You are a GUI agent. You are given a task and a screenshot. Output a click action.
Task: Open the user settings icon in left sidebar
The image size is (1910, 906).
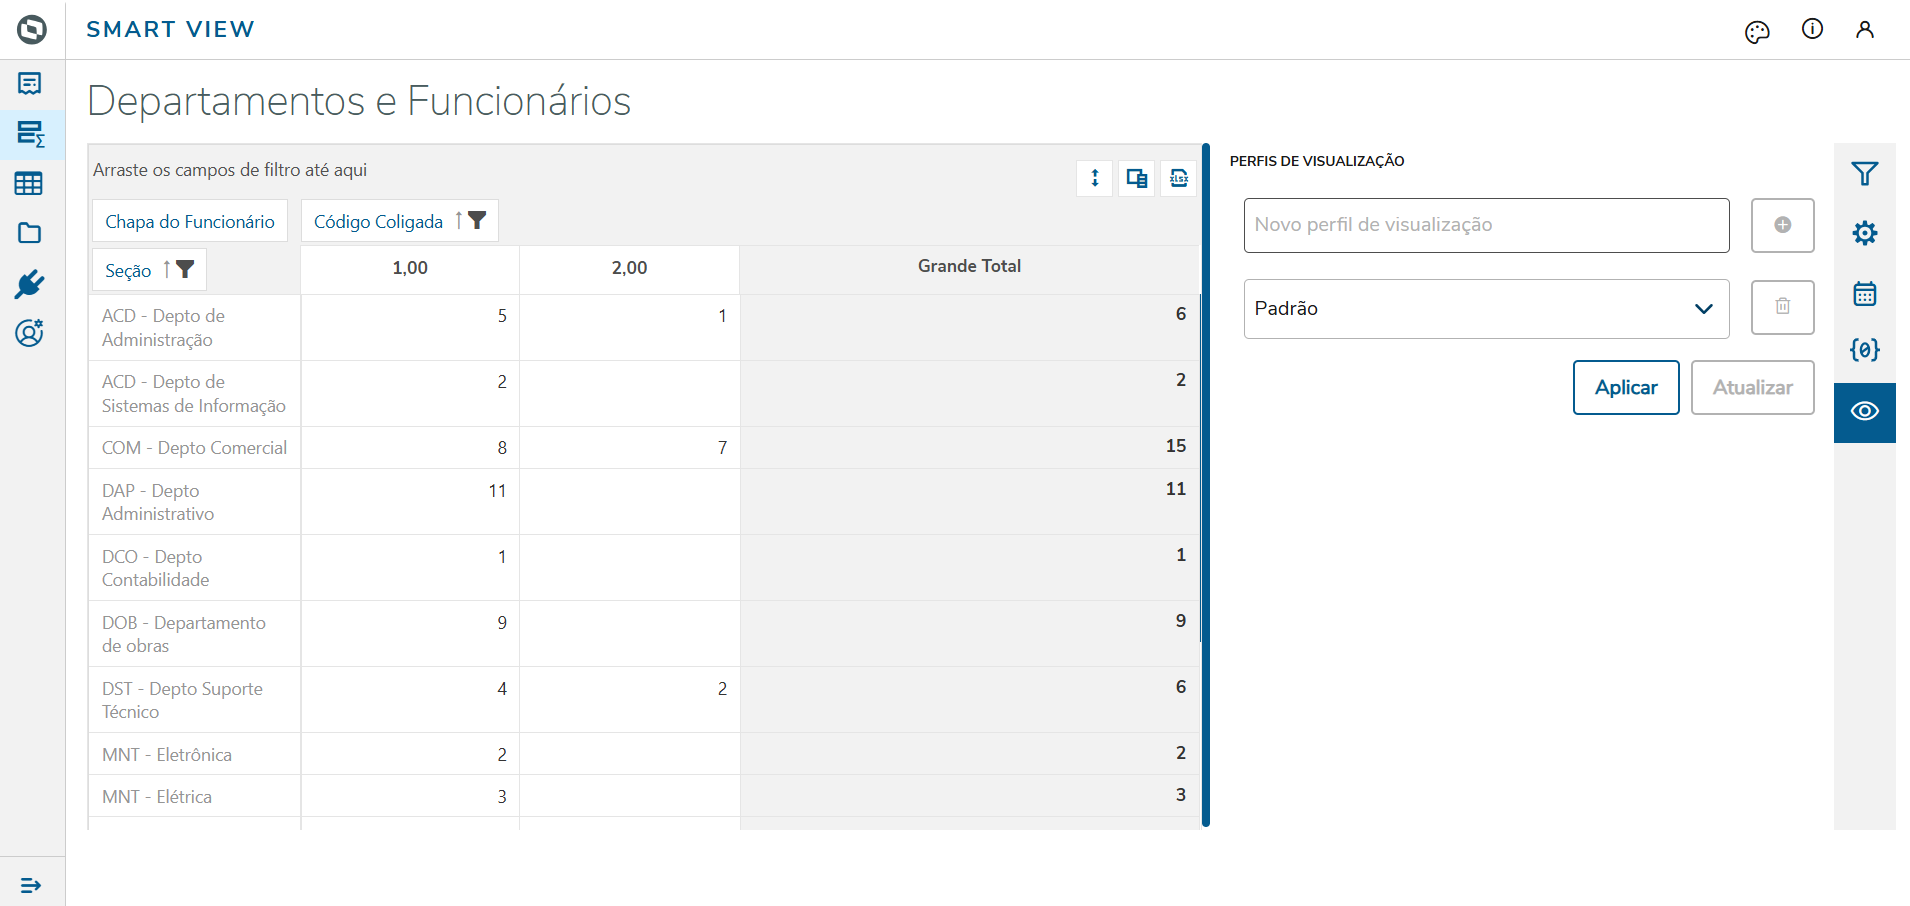point(30,333)
